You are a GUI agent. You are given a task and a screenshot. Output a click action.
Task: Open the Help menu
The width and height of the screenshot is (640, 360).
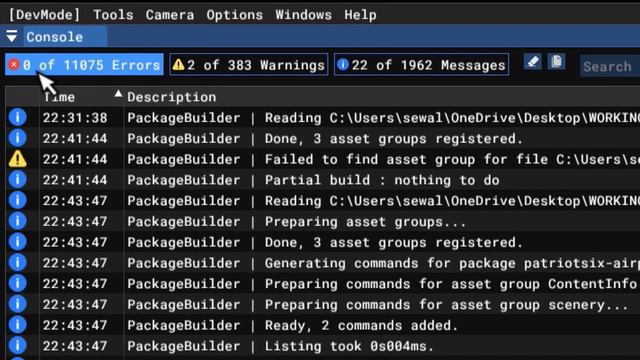coord(360,15)
